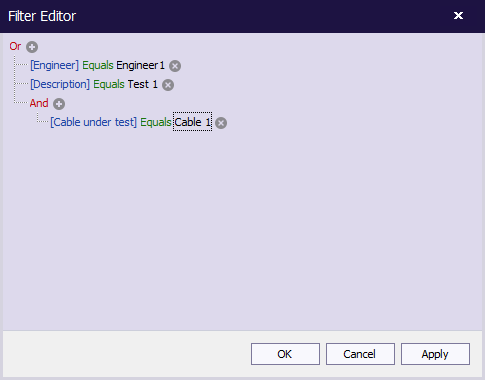Change the [Description] field name
Image resolution: width=485 pixels, height=380 pixels.
point(60,84)
